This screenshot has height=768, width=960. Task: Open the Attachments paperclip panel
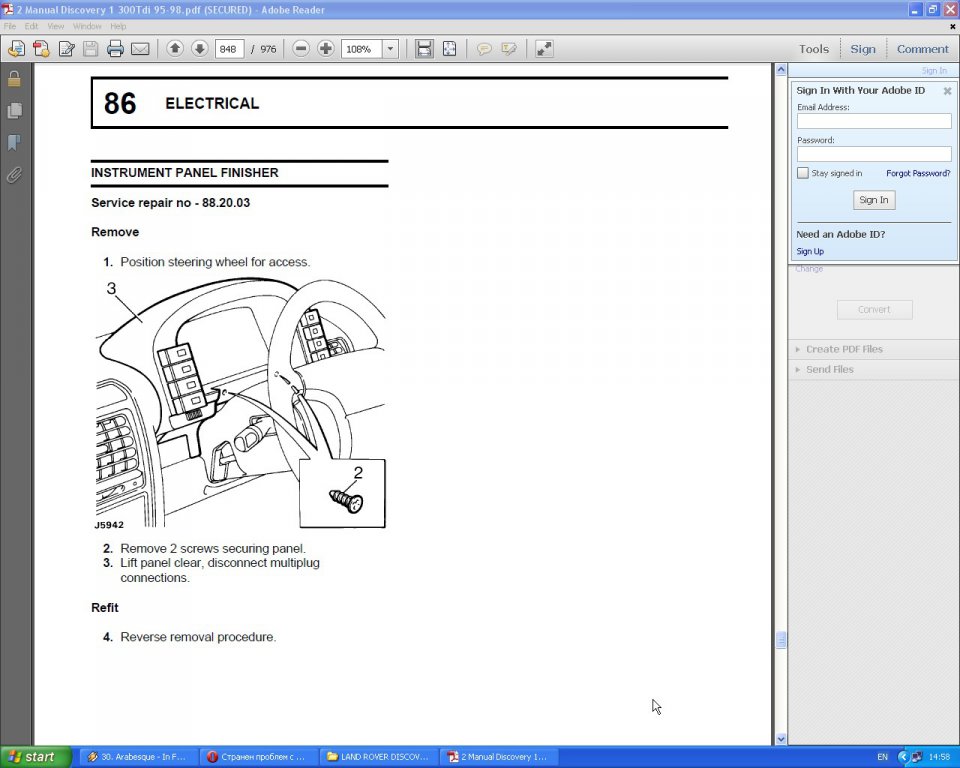(14, 175)
